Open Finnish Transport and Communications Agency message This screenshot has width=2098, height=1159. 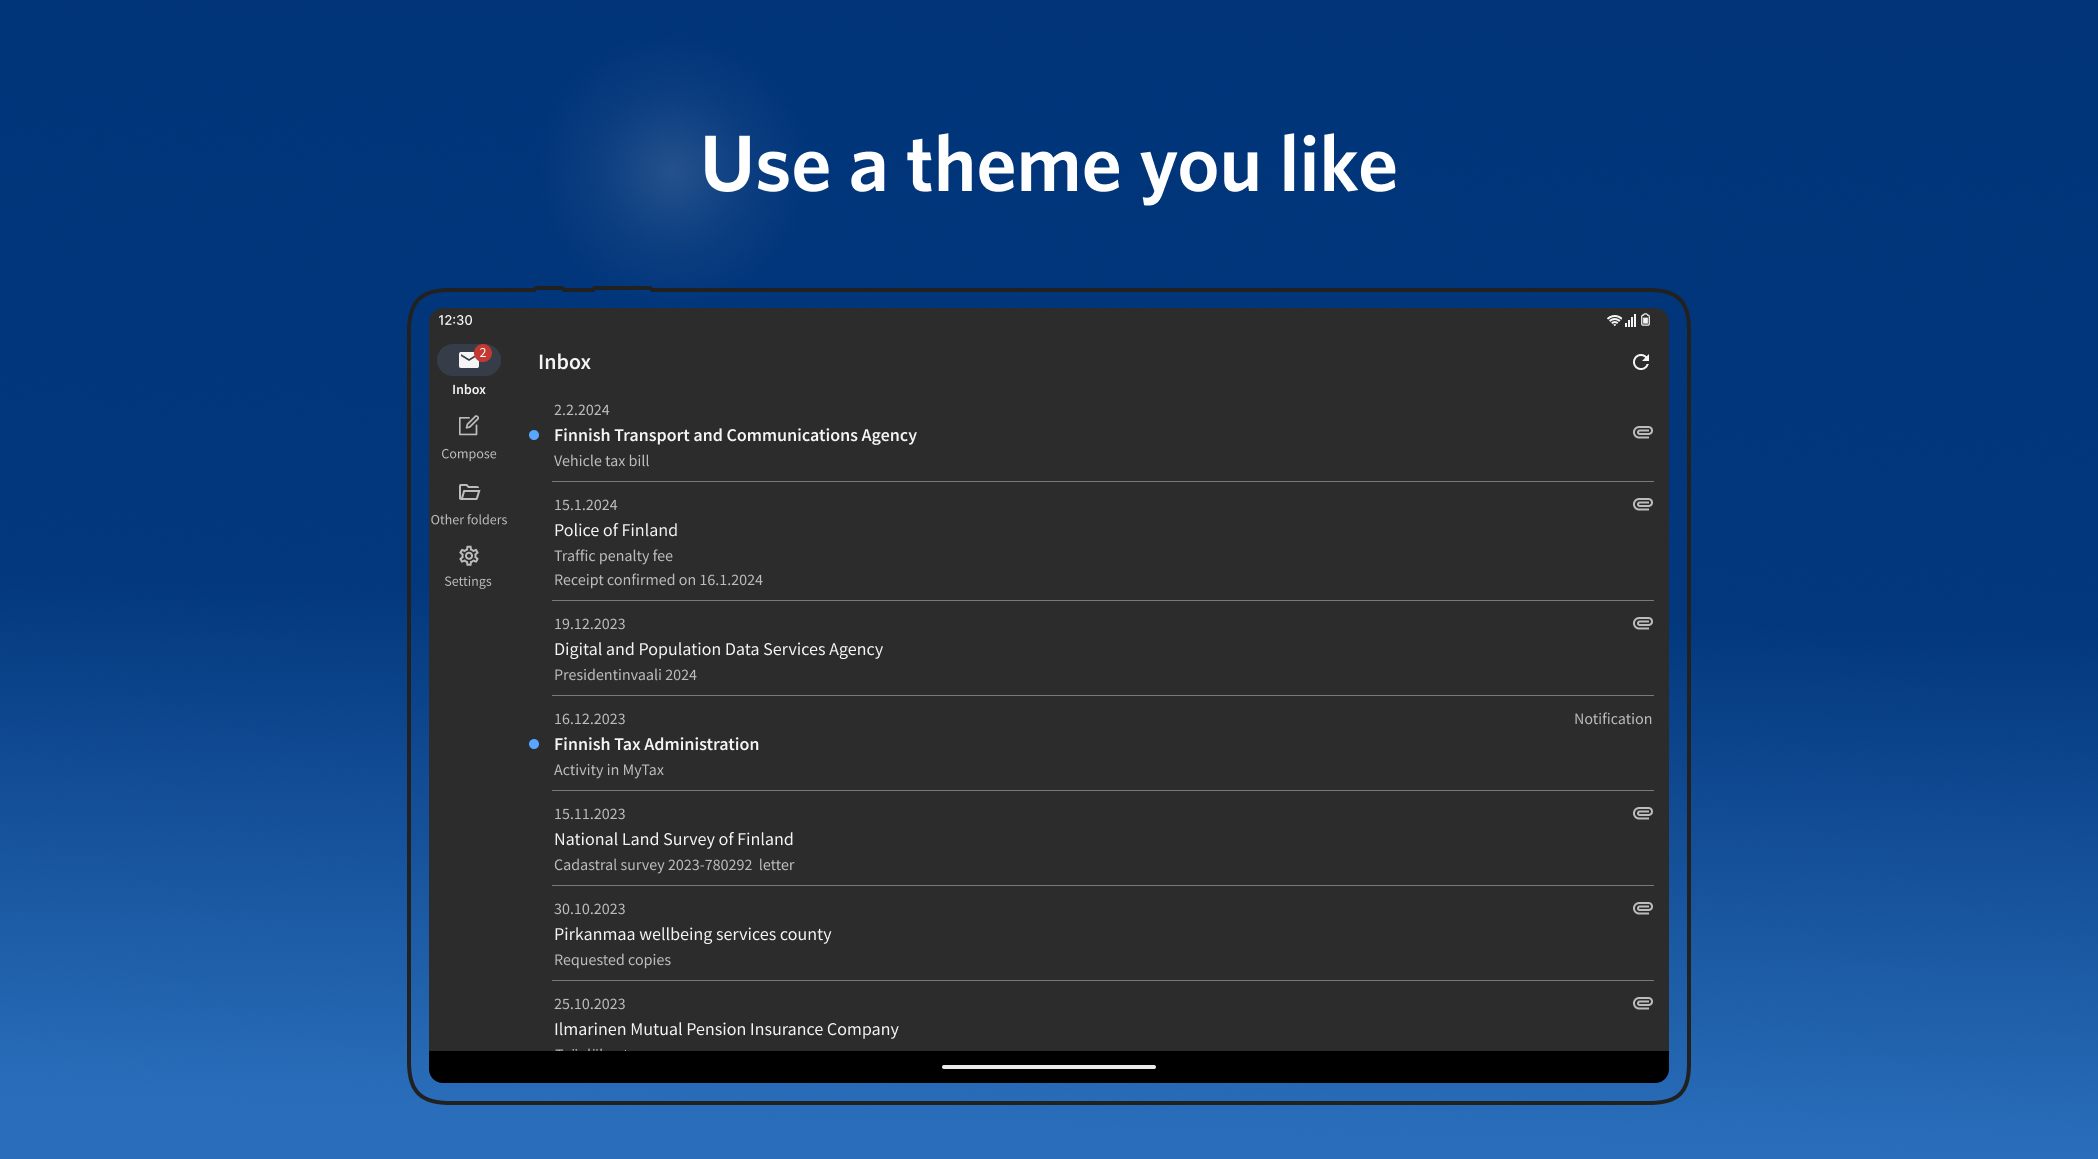tap(735, 435)
